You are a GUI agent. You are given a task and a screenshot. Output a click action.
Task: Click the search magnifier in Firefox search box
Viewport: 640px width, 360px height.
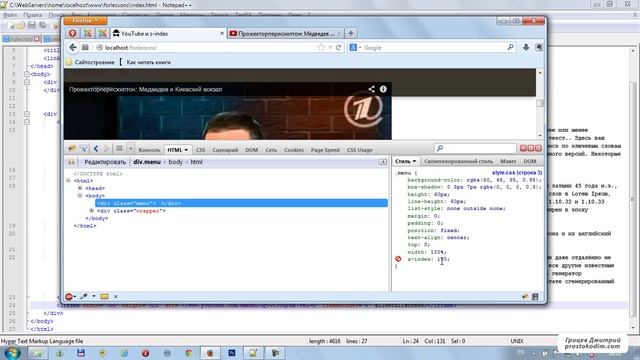pyautogui.click(x=510, y=47)
